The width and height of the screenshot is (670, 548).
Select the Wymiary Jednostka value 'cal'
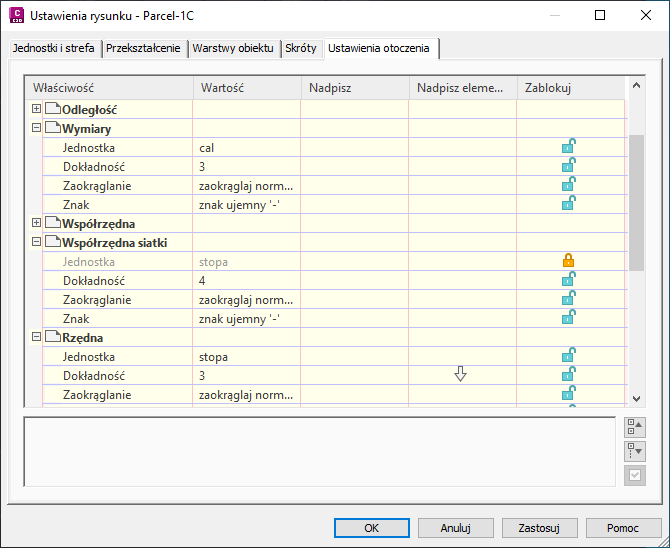tap(208, 148)
